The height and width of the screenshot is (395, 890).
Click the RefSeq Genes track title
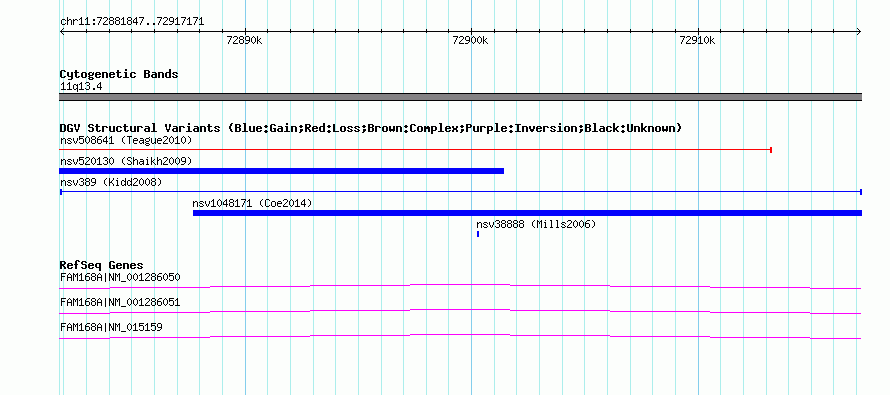[102, 265]
